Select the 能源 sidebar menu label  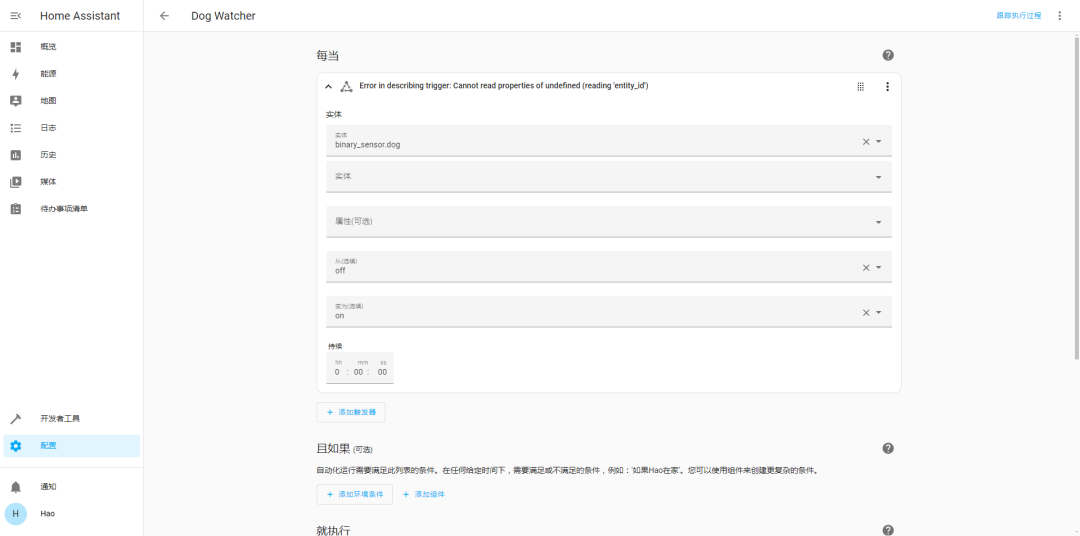coord(48,74)
